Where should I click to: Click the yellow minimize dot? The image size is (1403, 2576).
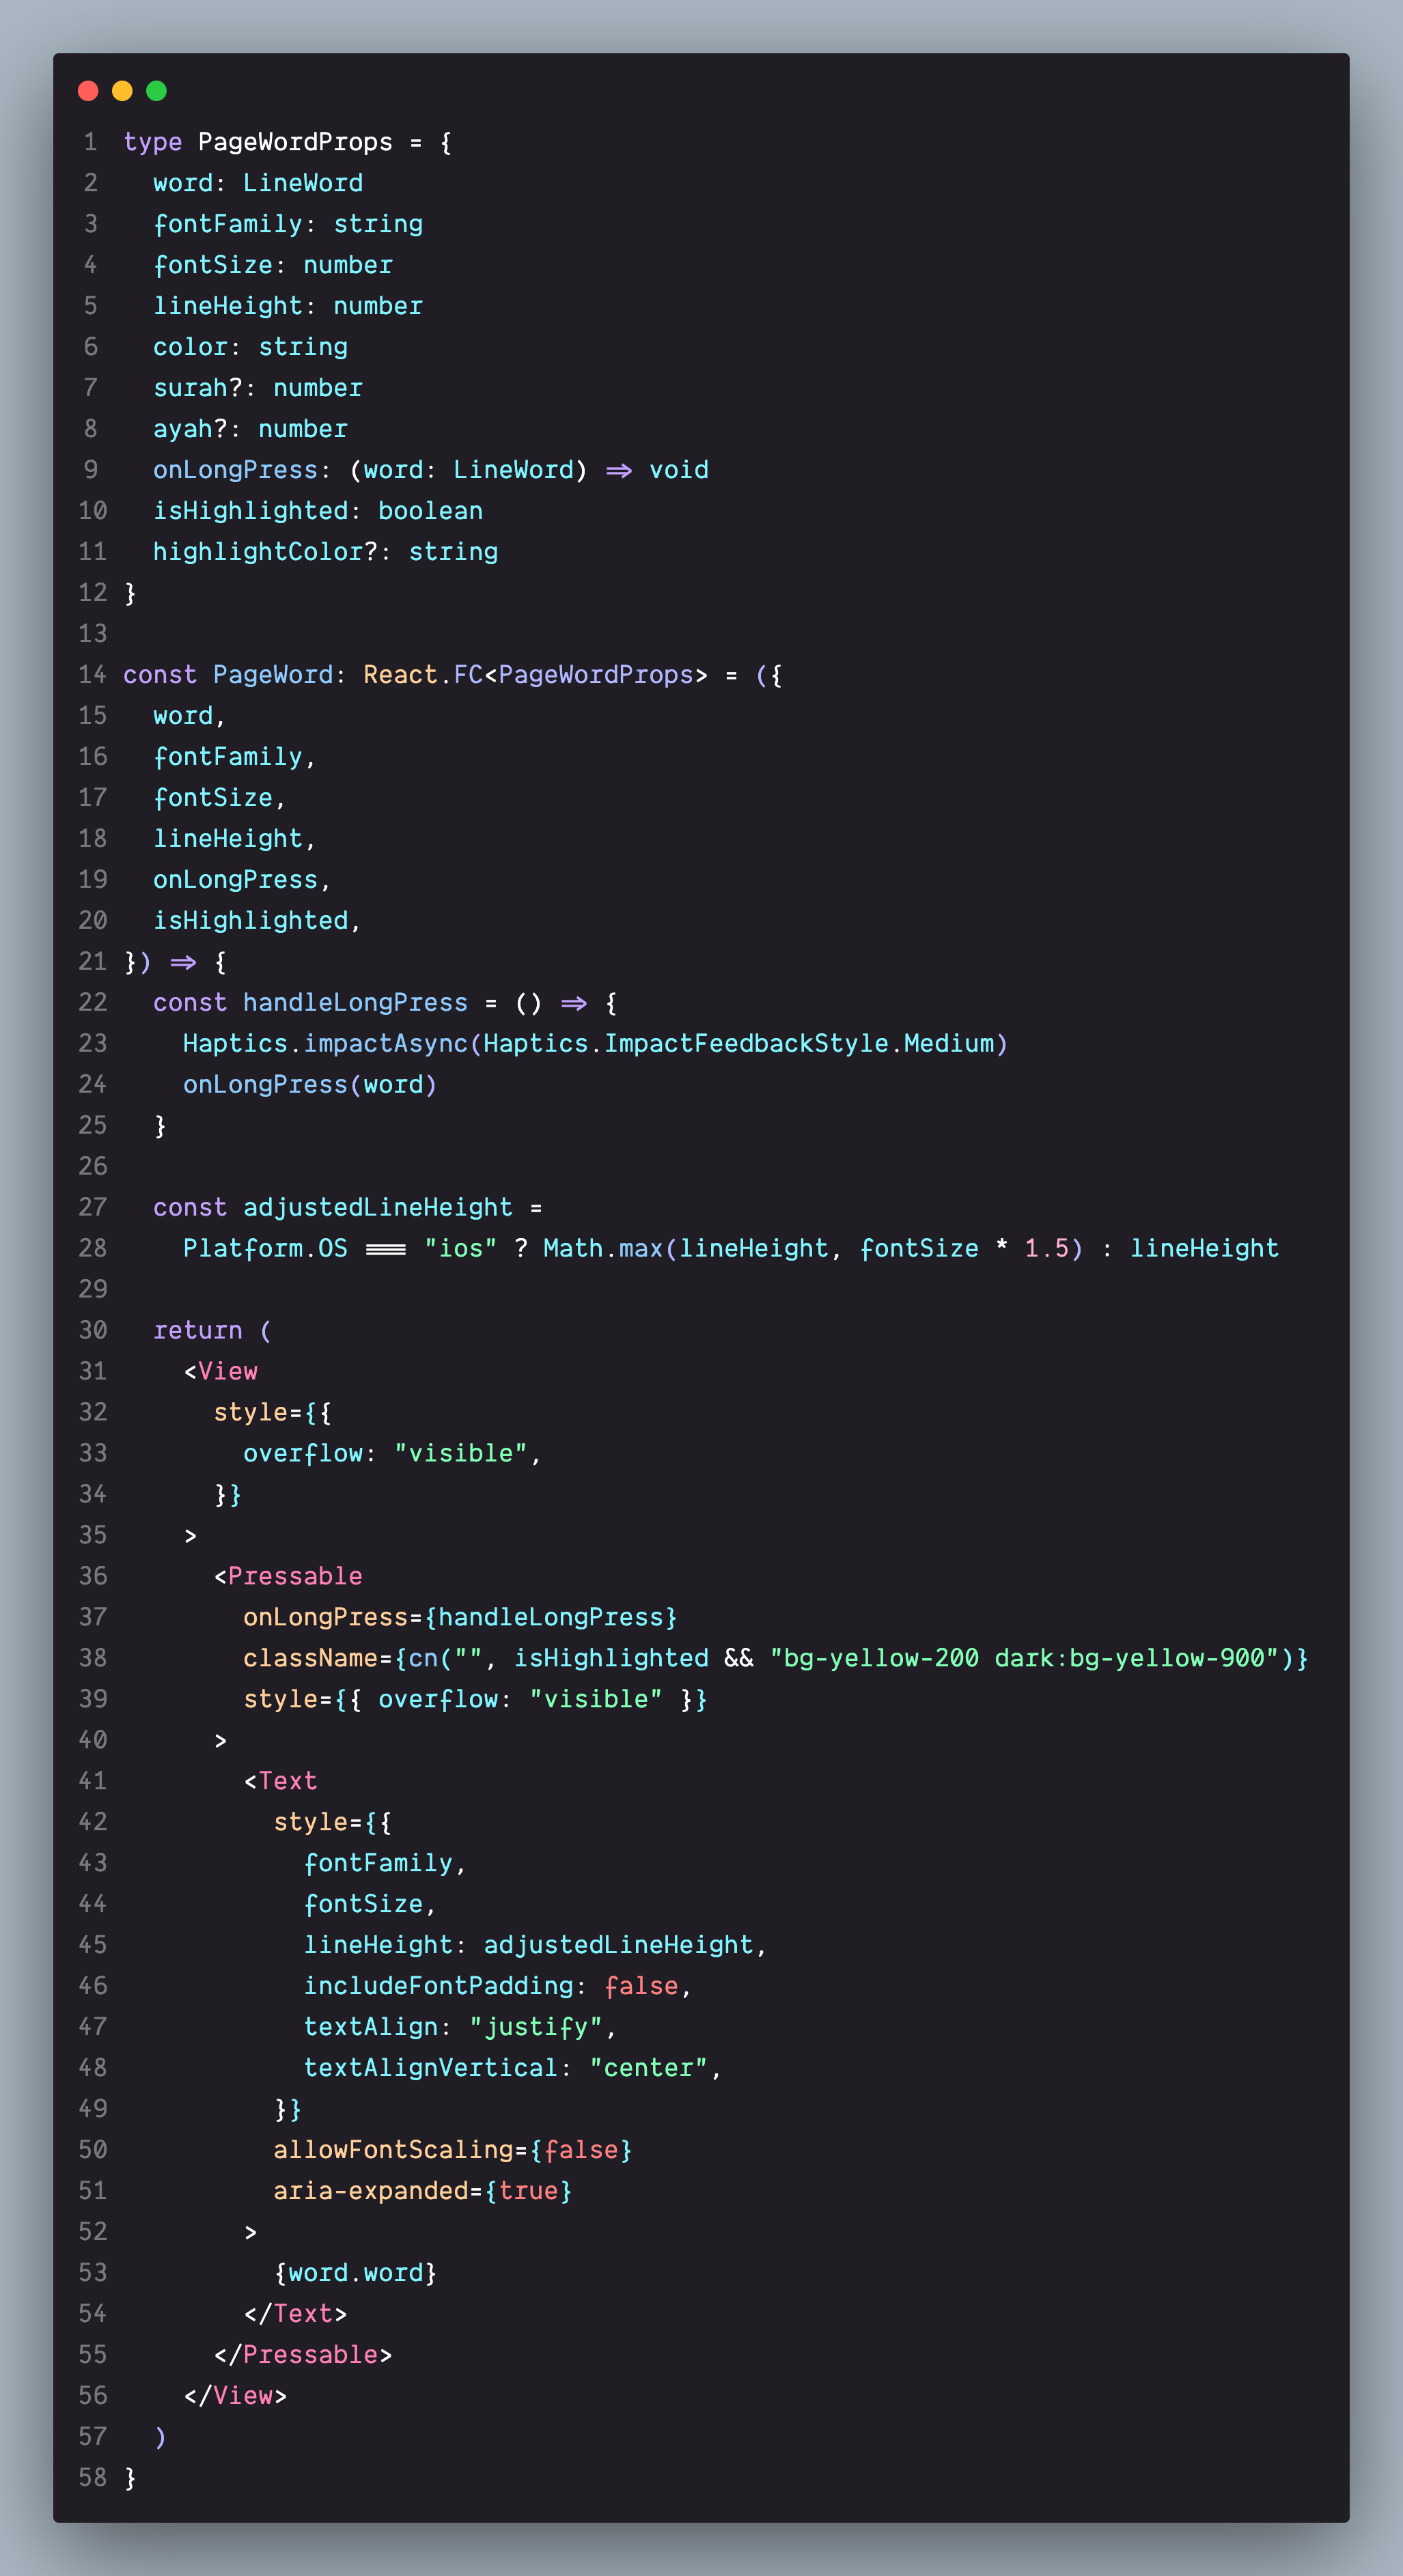coord(122,91)
